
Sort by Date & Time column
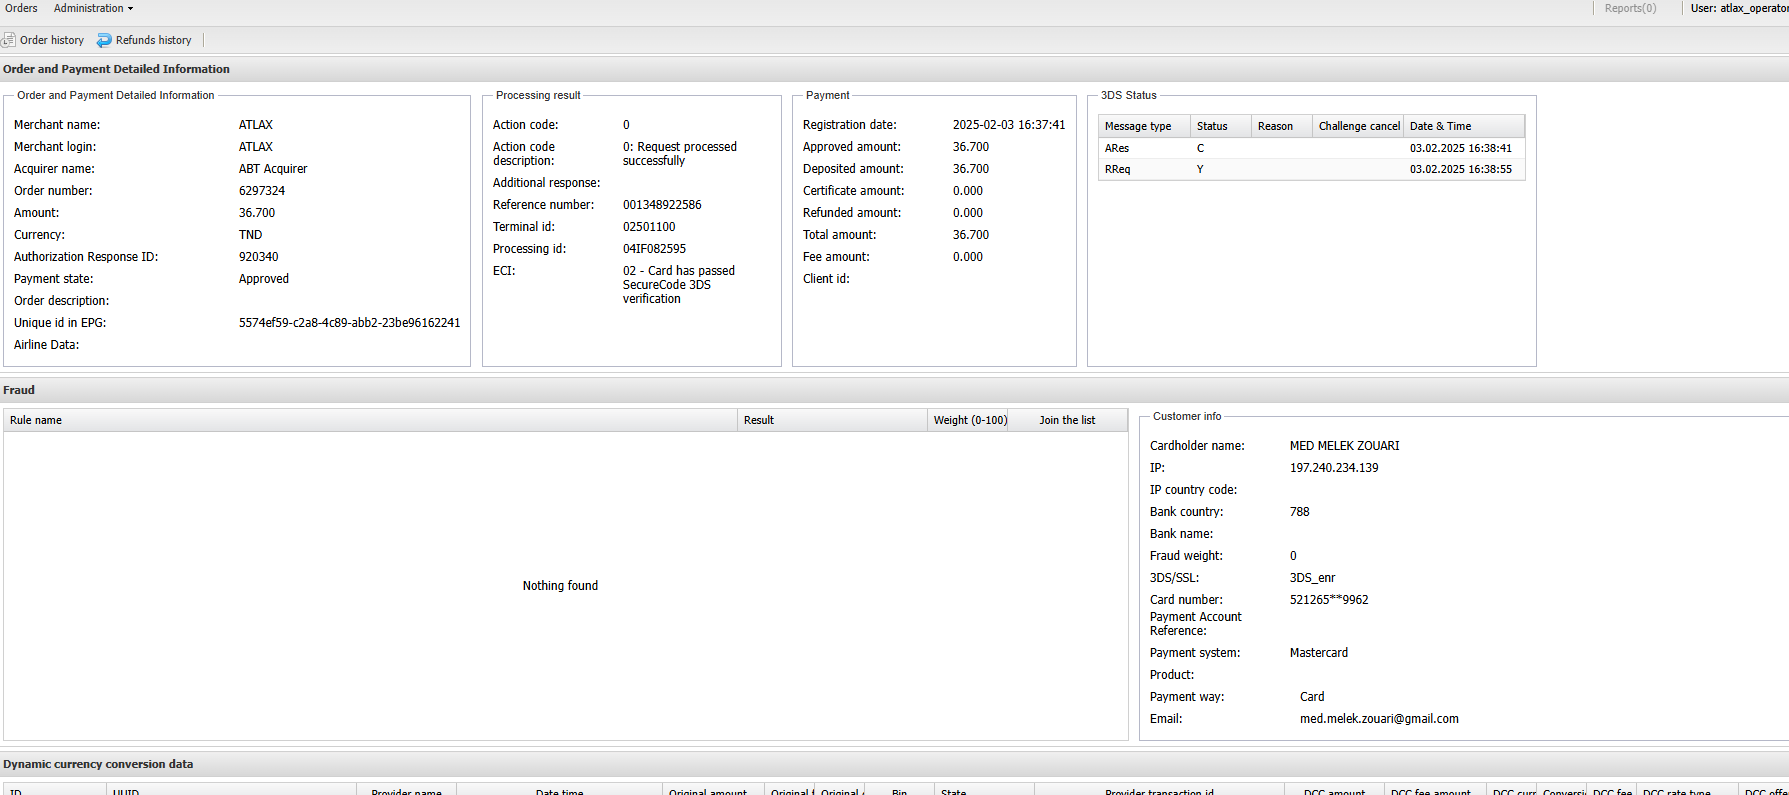1440,126
